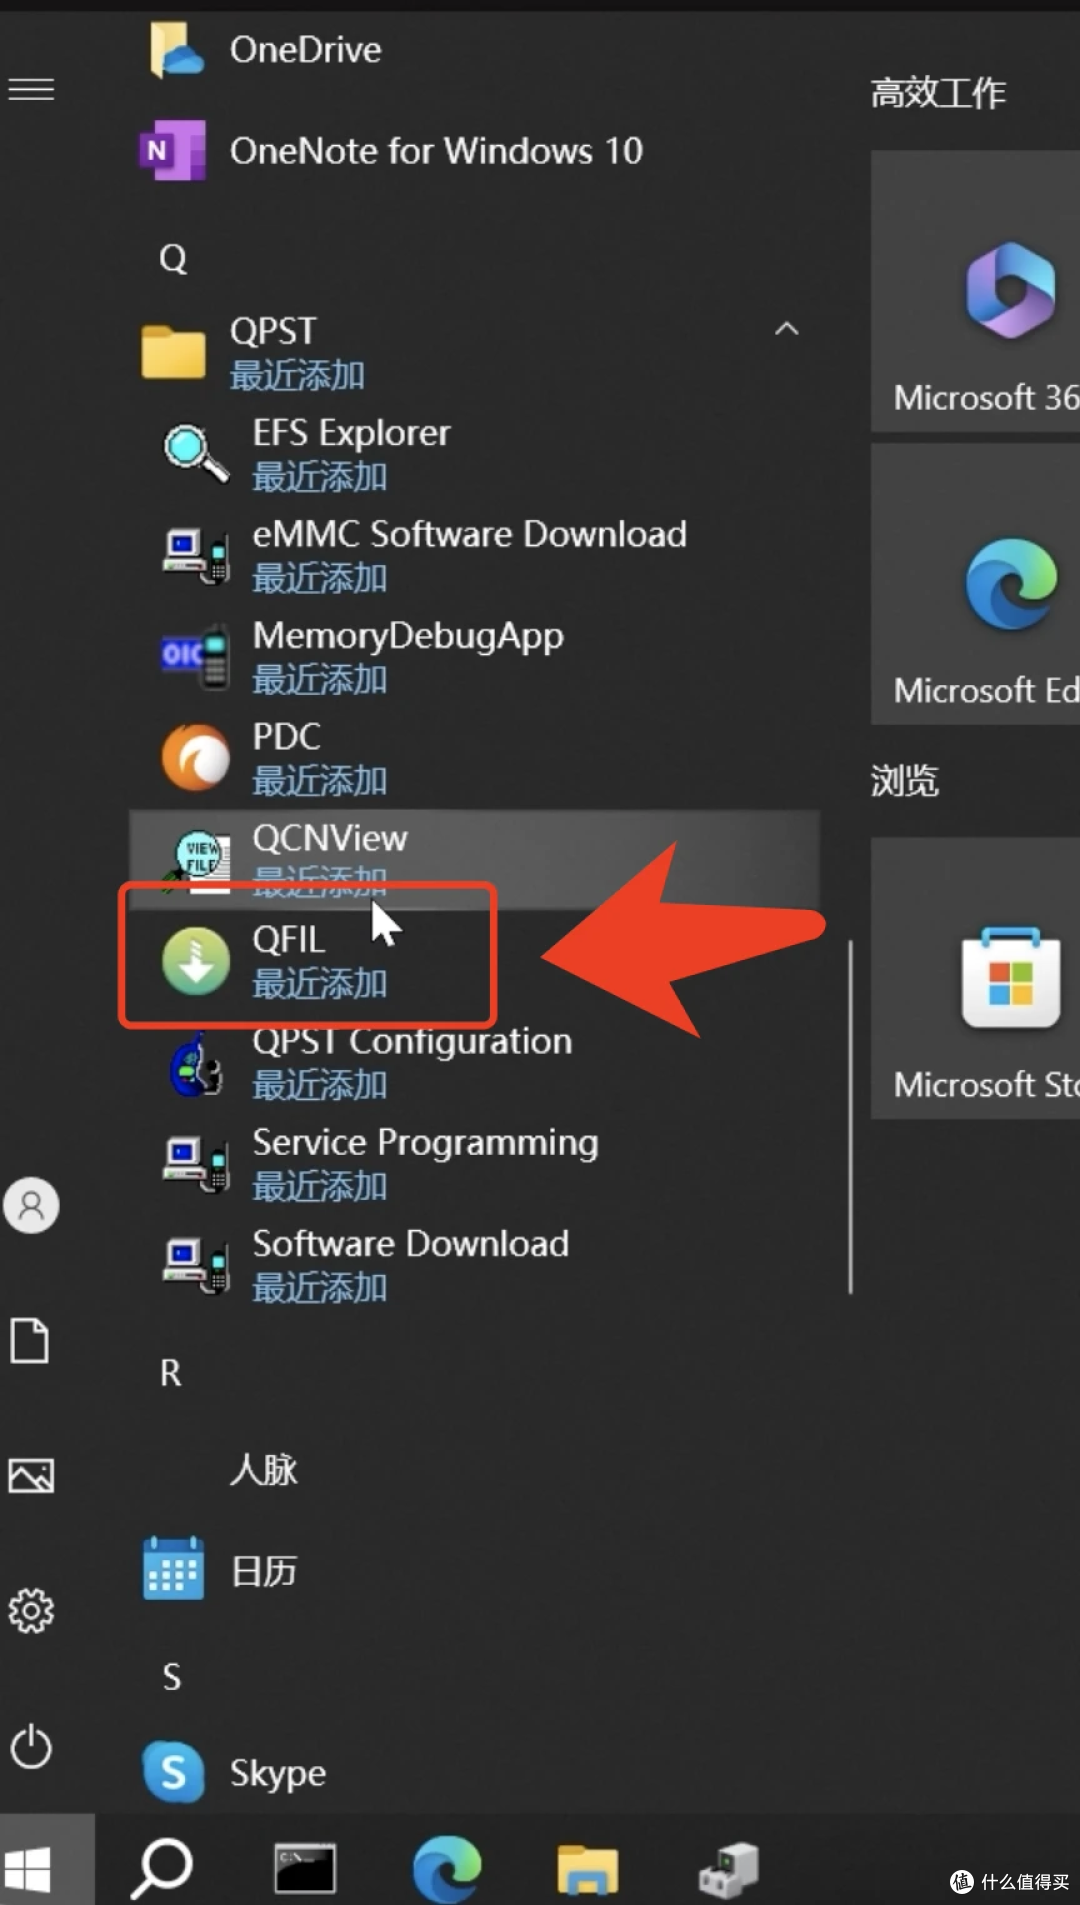Click the letter R section header
The width and height of the screenshot is (1080, 1905).
tap(171, 1373)
